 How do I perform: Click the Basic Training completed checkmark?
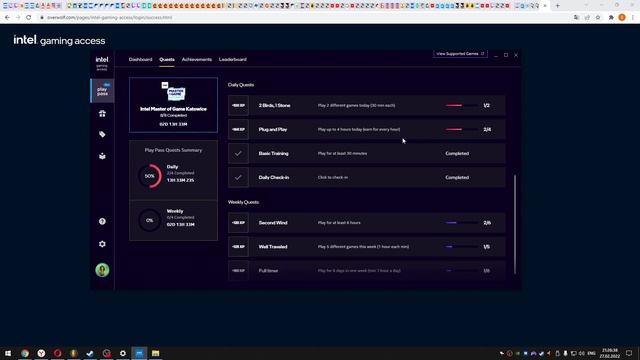pos(238,153)
